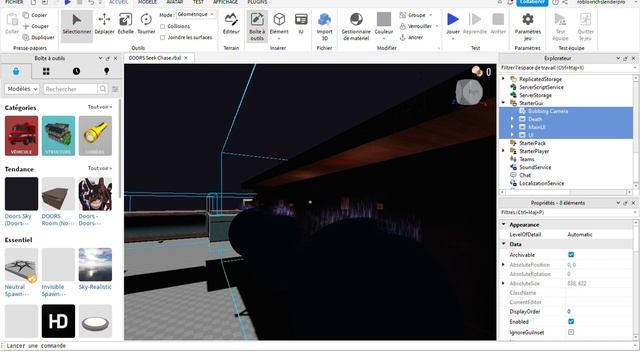
Task: Click Dupliquer in the clipboard group
Action: tap(38, 37)
